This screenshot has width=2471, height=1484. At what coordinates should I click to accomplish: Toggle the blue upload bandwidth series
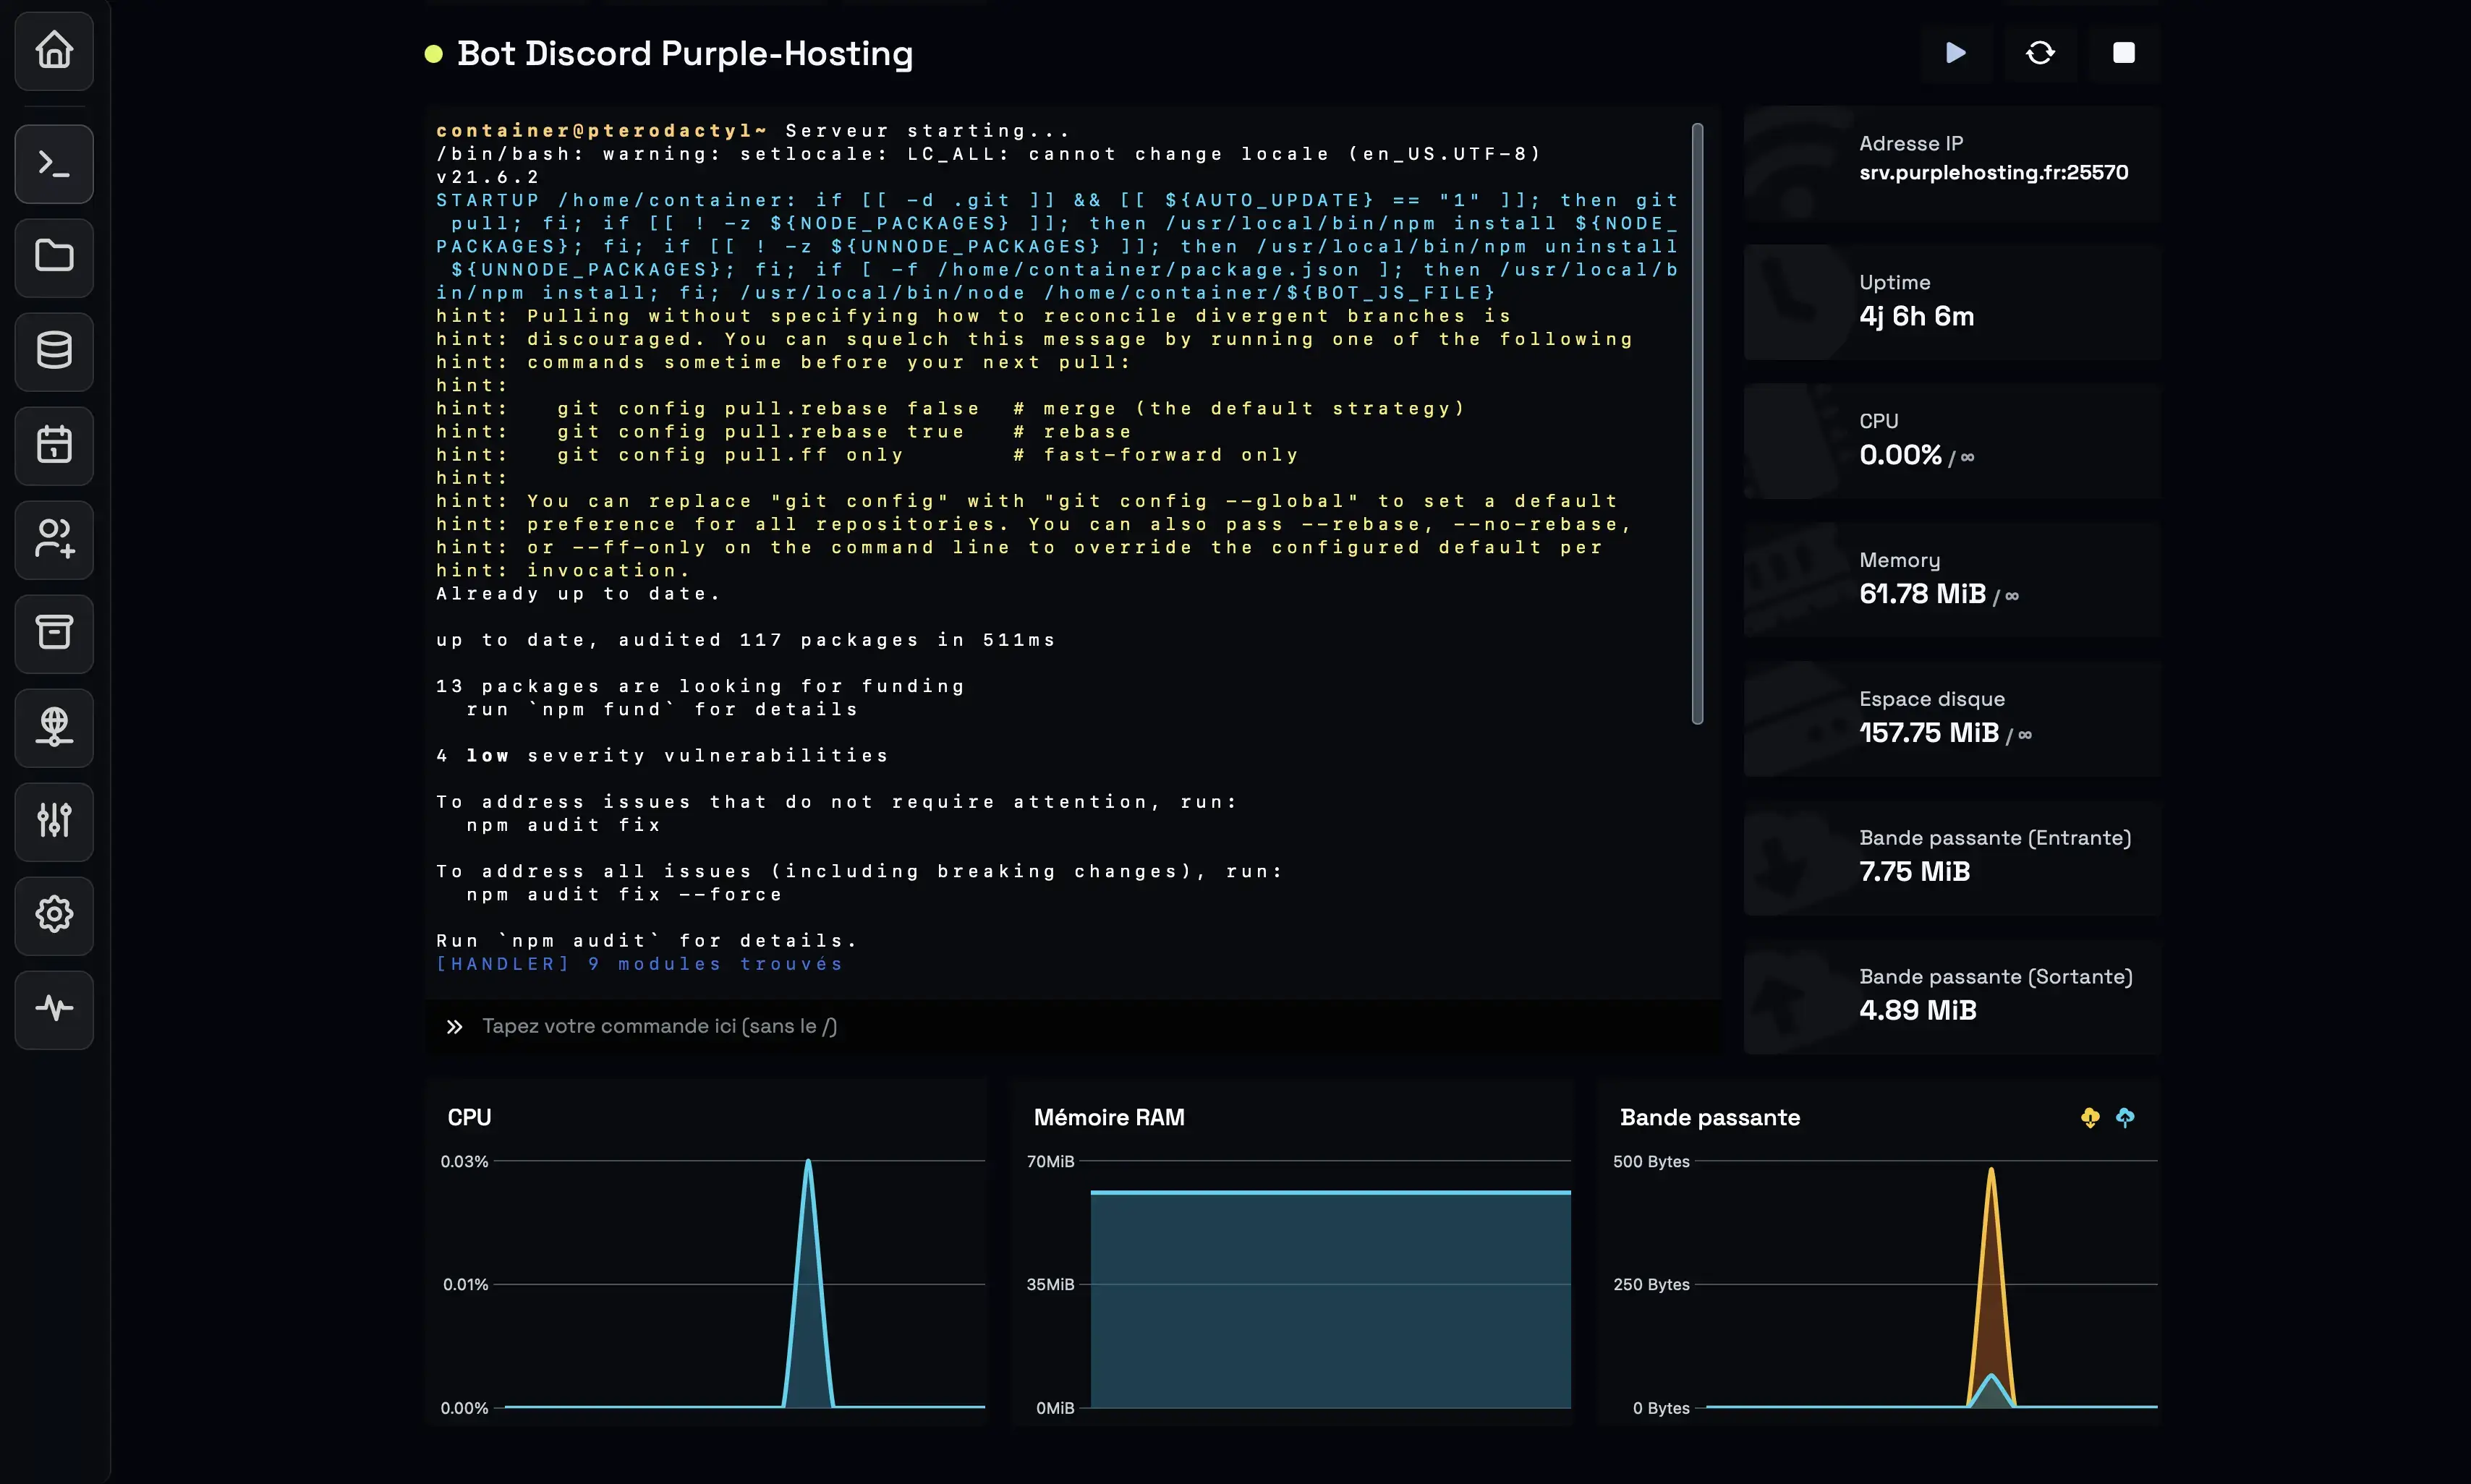(x=2125, y=1118)
